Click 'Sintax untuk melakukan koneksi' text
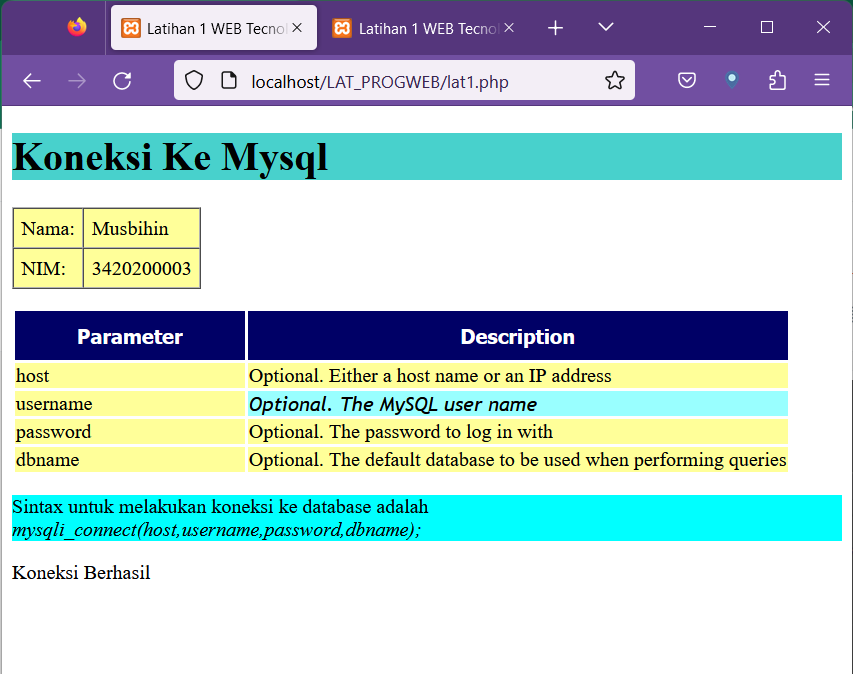Image resolution: width=853 pixels, height=674 pixels. pos(220,506)
